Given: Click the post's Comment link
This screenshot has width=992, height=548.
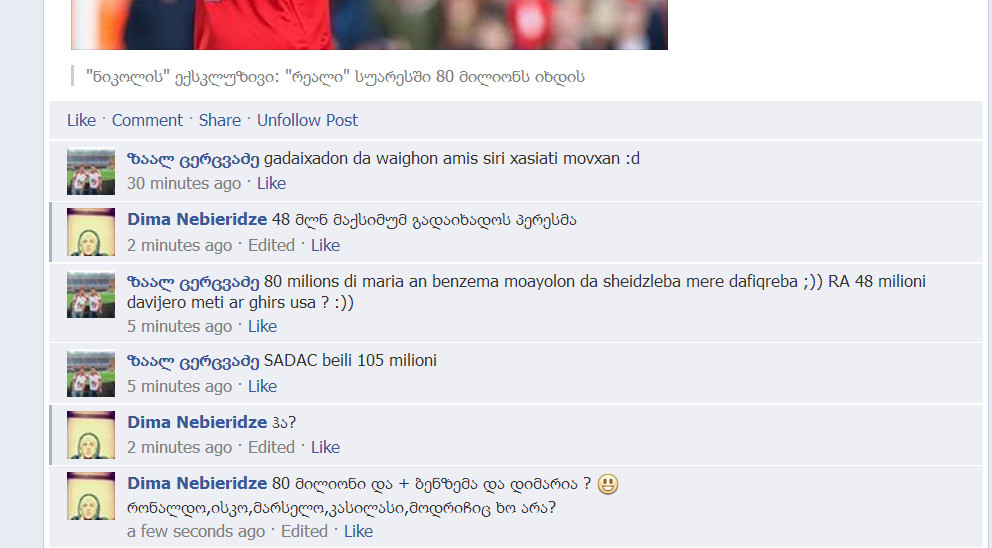Looking at the screenshot, I should pos(147,120).
